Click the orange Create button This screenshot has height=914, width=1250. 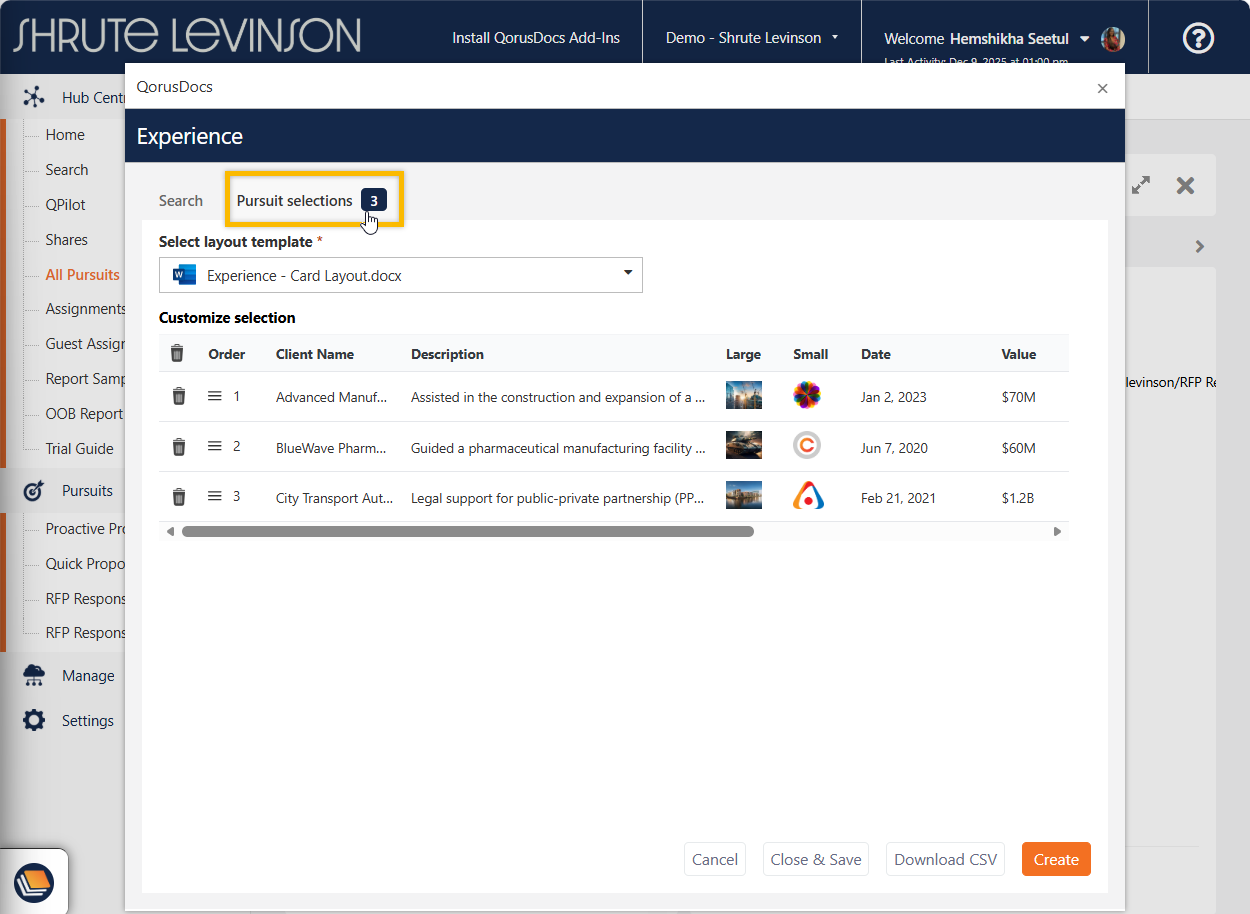1056,859
